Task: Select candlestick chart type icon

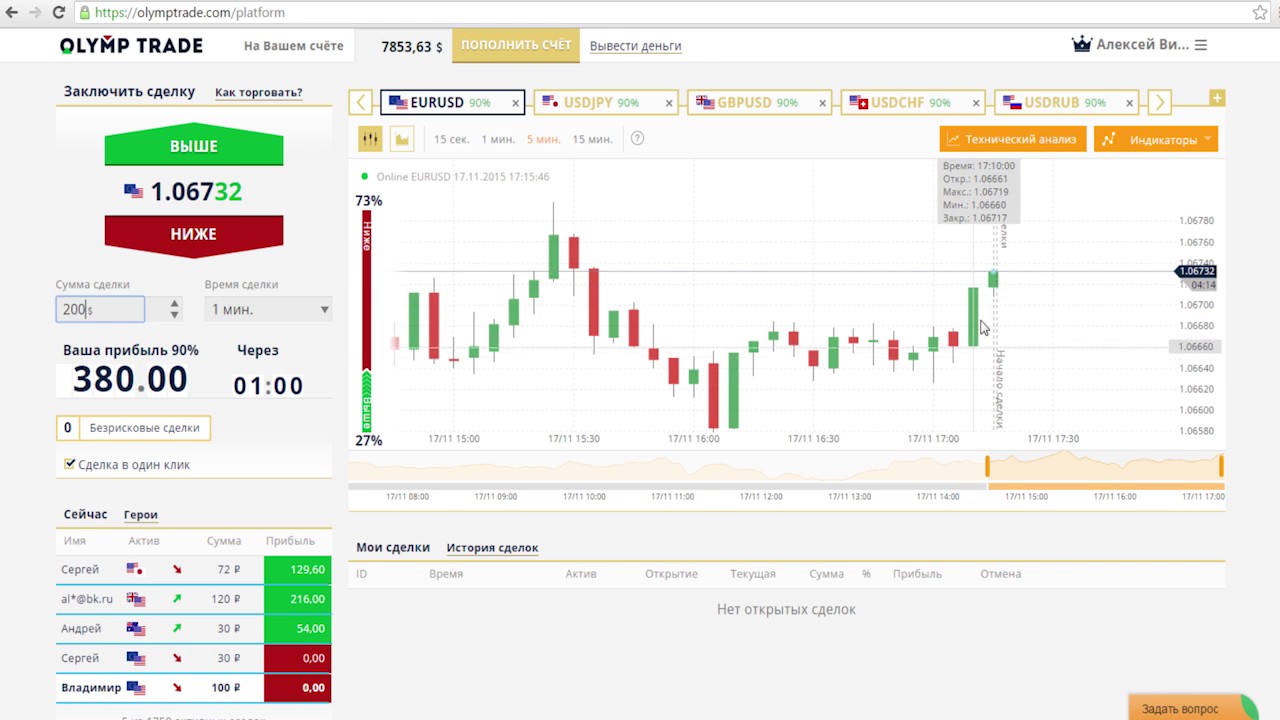Action: pyautogui.click(x=371, y=139)
